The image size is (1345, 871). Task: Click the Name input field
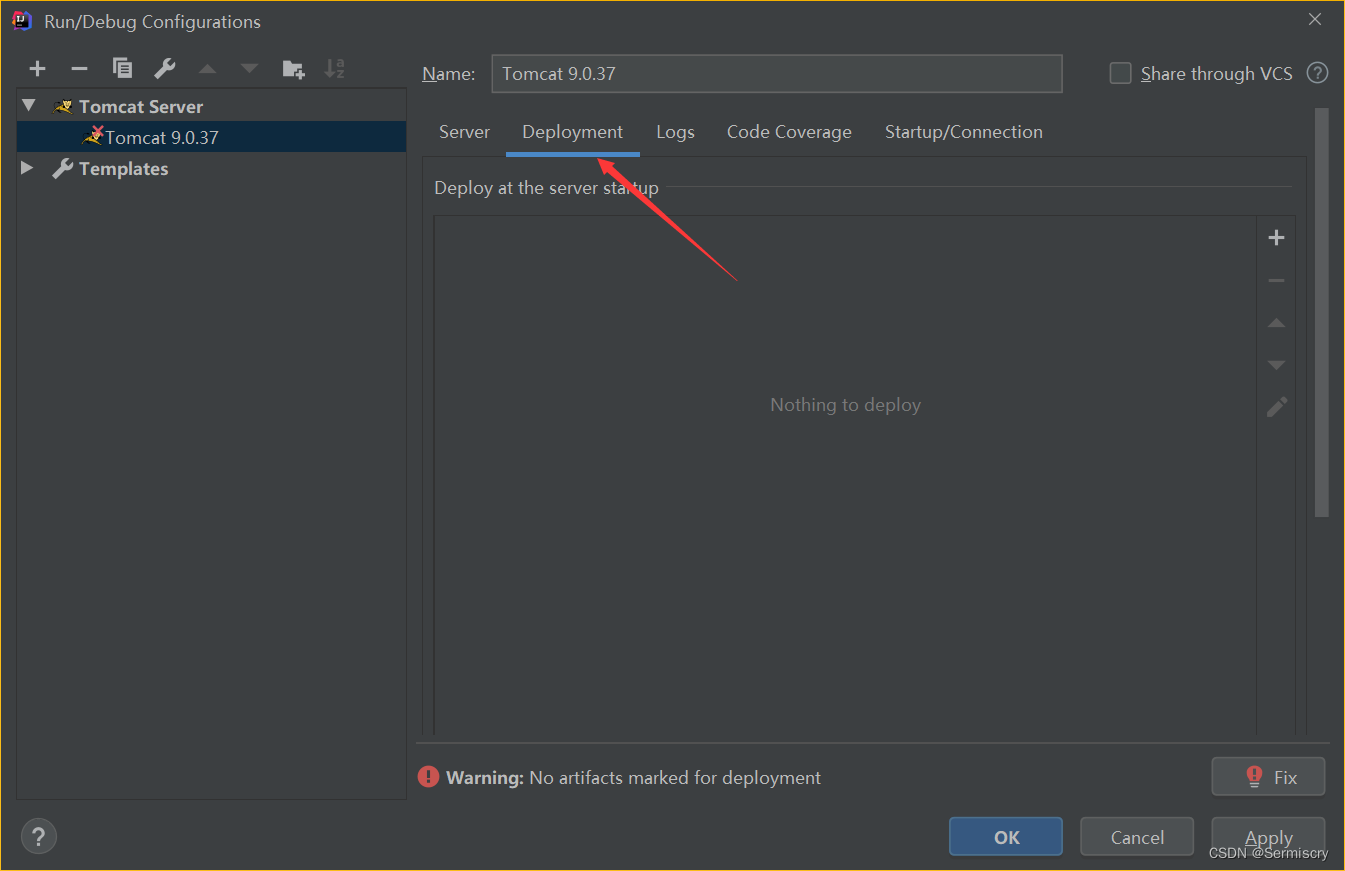pos(776,73)
